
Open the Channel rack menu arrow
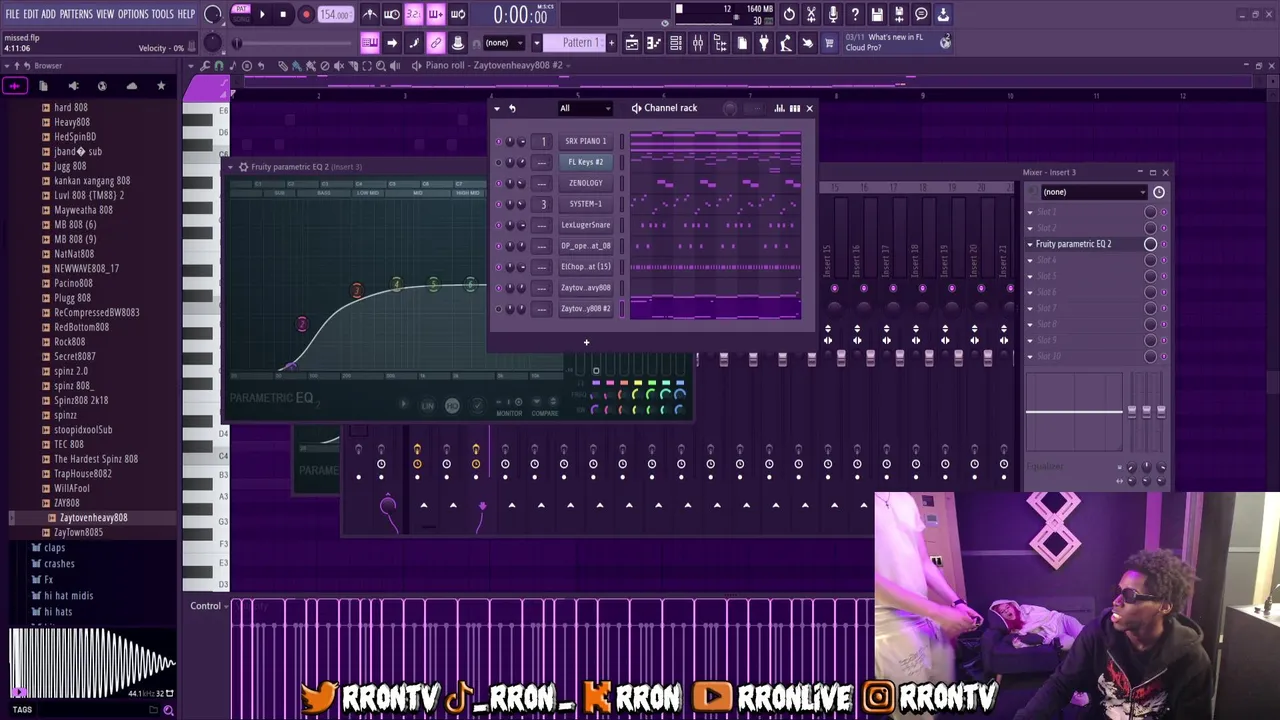tap(497, 108)
